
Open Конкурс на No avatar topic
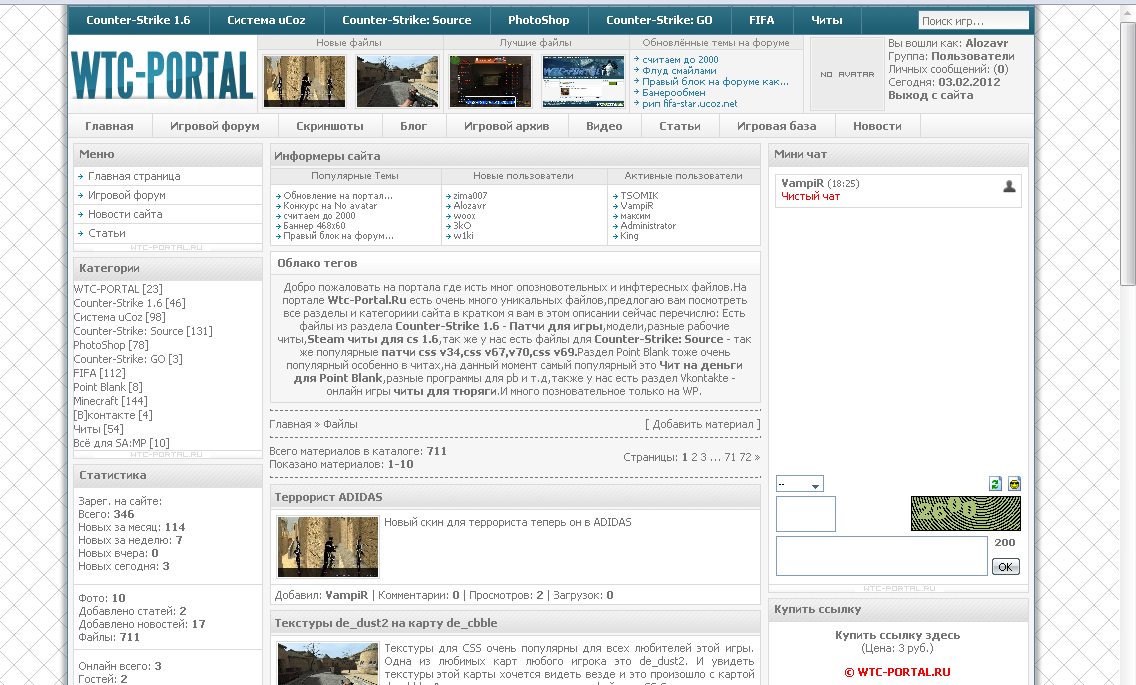[330, 206]
